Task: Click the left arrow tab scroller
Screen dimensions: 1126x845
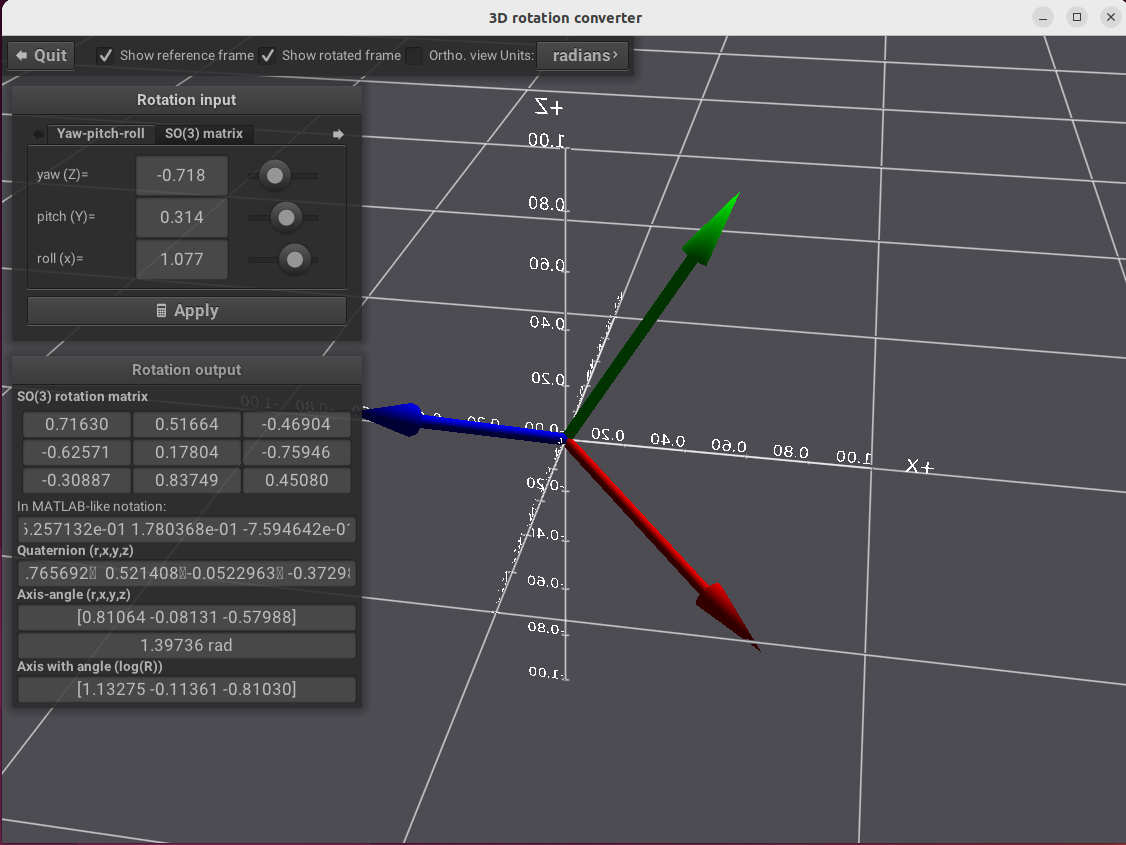Action: pos(38,134)
